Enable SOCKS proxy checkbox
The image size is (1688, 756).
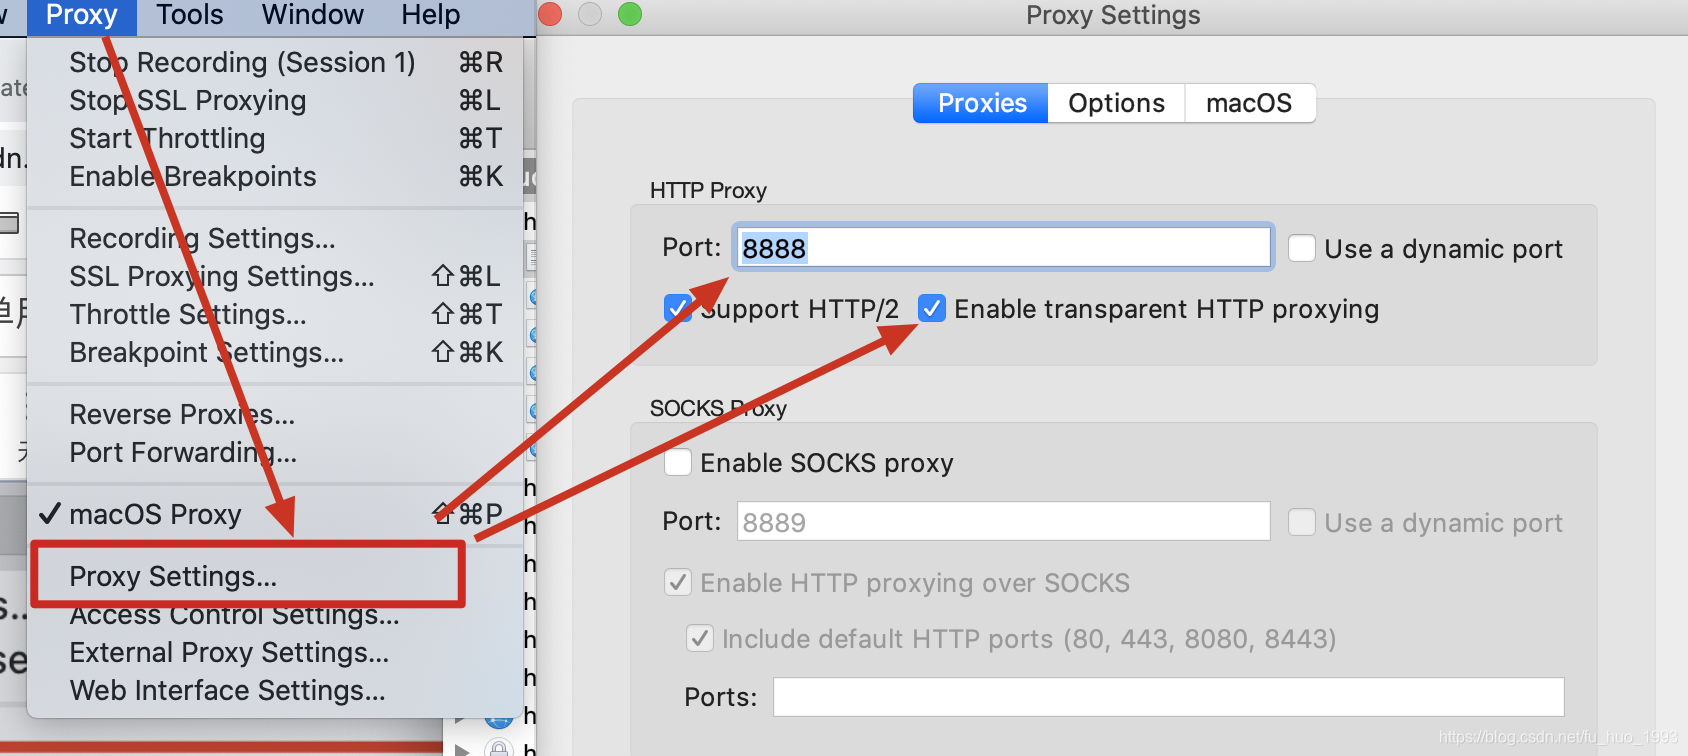[678, 462]
